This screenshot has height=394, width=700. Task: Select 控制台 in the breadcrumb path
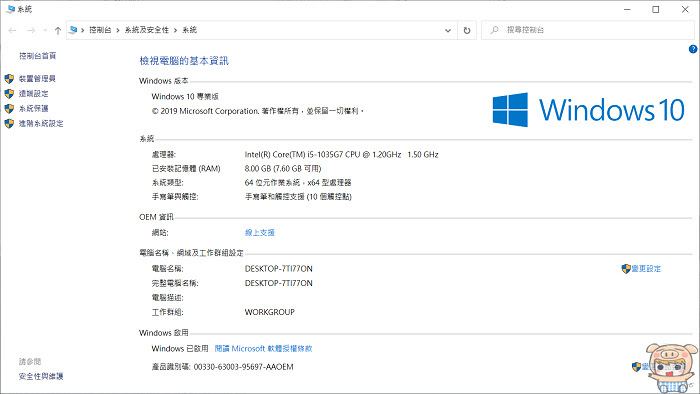(x=100, y=30)
